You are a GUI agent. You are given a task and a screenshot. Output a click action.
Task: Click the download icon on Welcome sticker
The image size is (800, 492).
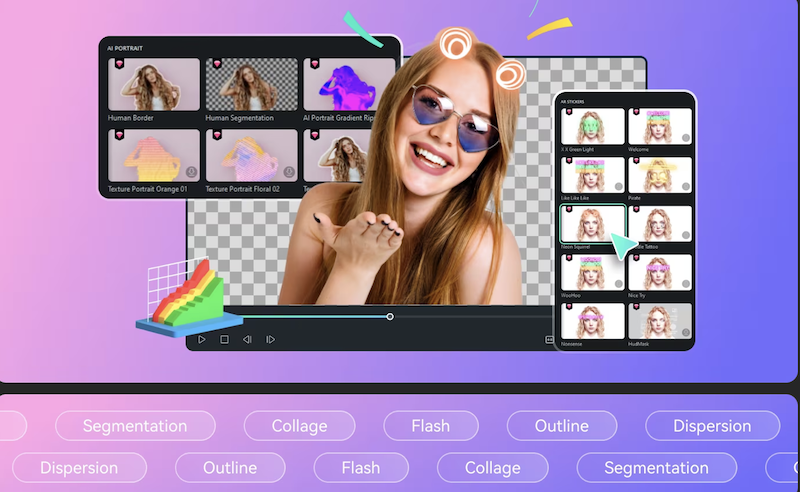click(x=686, y=138)
